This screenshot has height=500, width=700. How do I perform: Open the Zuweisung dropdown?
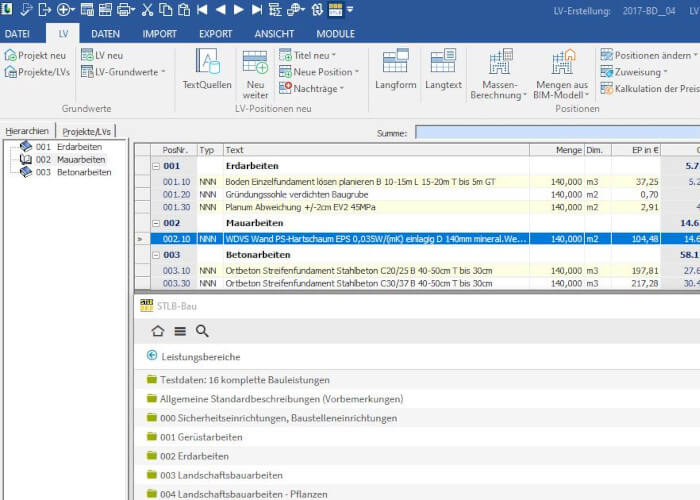tap(634, 72)
